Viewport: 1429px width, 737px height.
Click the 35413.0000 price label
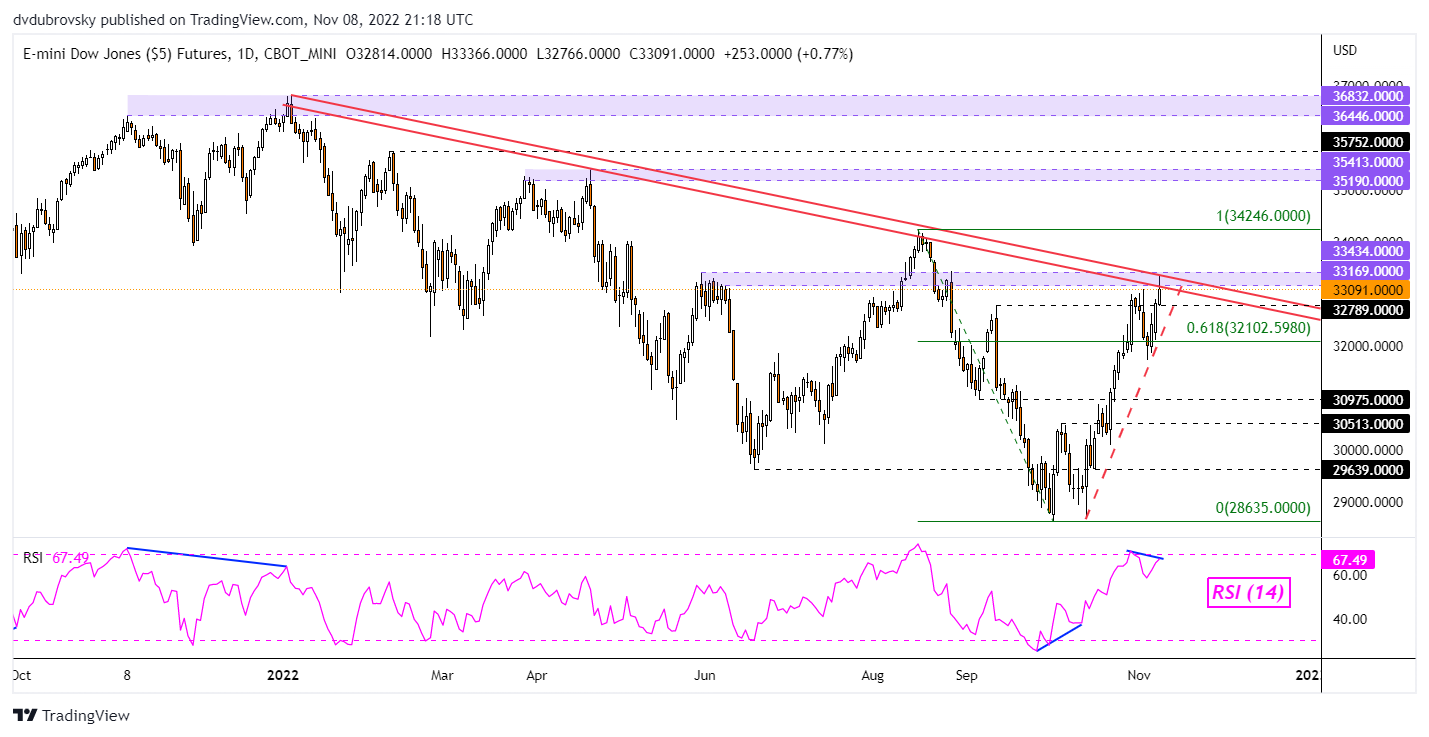1364,161
